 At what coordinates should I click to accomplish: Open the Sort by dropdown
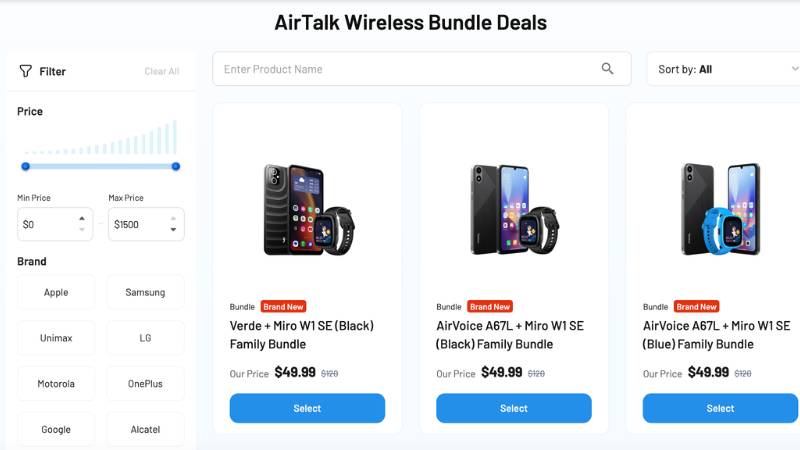click(x=724, y=69)
